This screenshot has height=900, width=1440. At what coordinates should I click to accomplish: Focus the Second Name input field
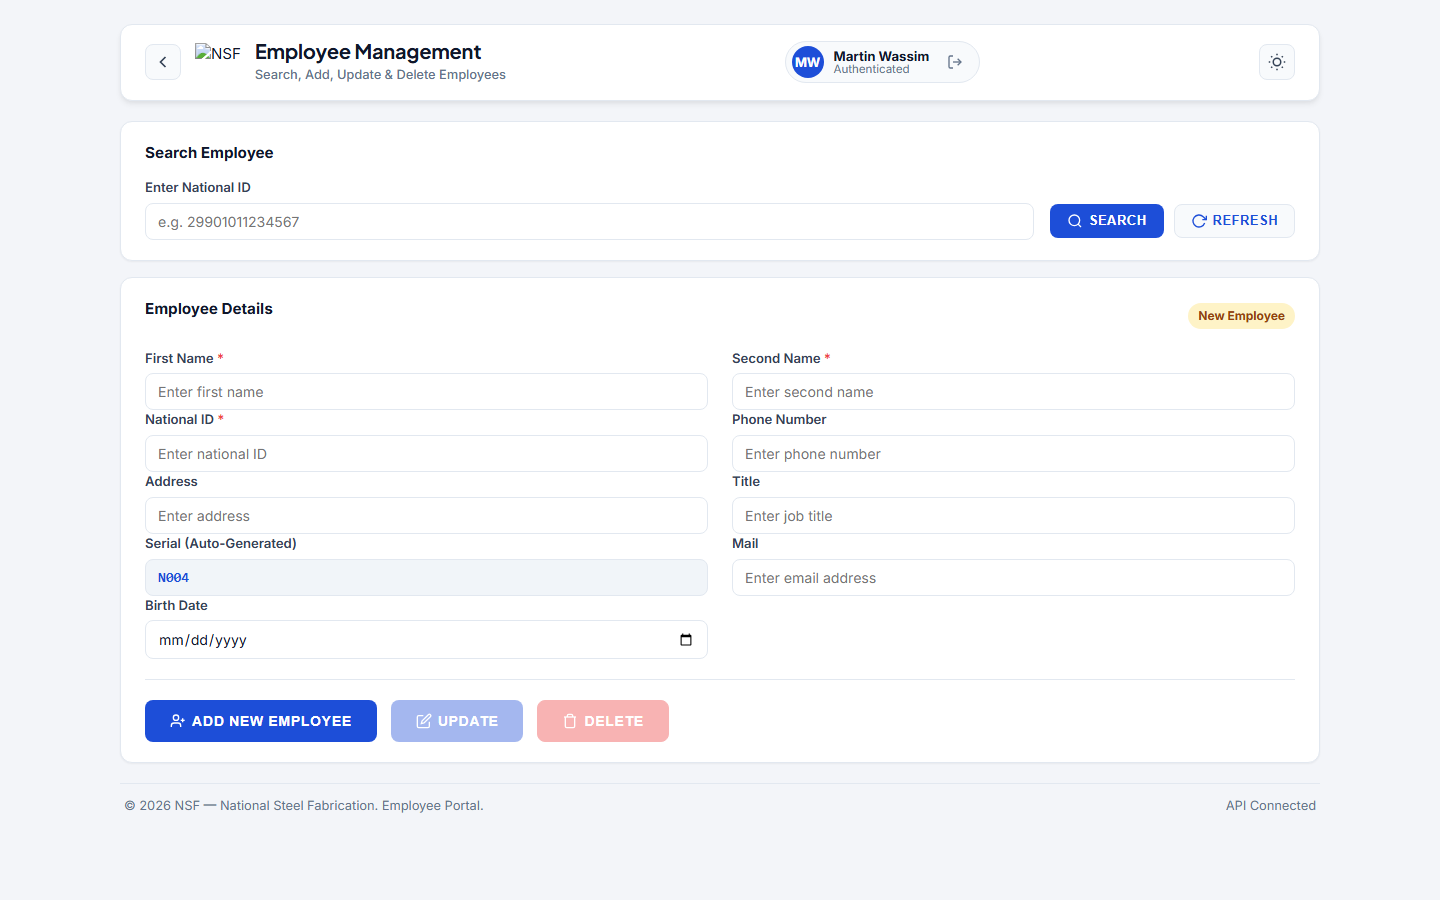click(1013, 392)
